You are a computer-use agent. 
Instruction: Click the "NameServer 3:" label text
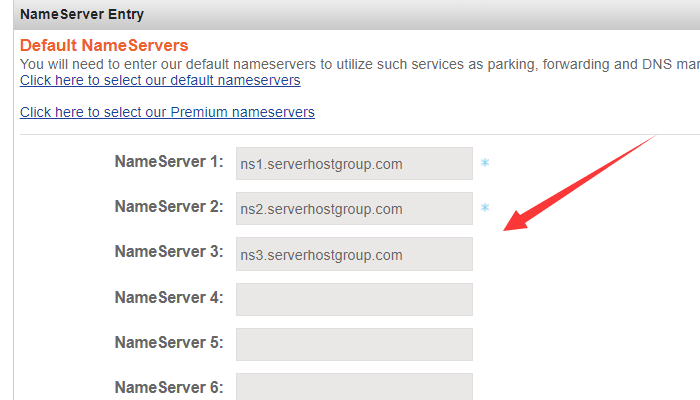coord(169,252)
